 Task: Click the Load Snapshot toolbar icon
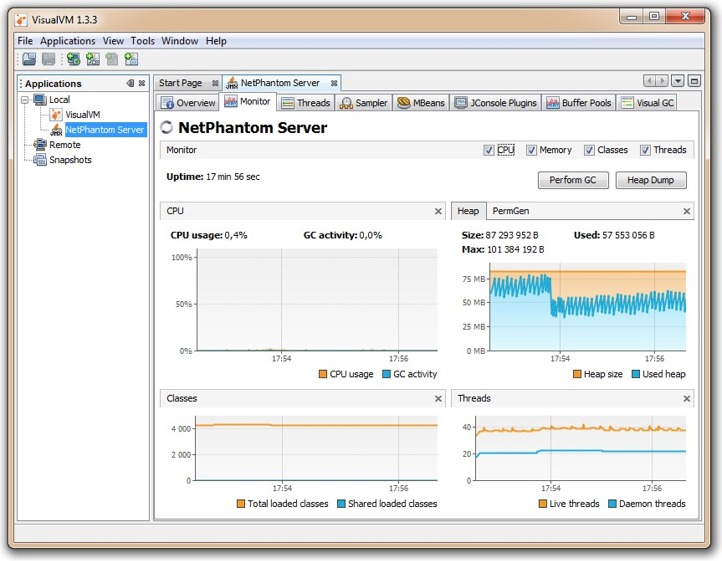click(29, 59)
